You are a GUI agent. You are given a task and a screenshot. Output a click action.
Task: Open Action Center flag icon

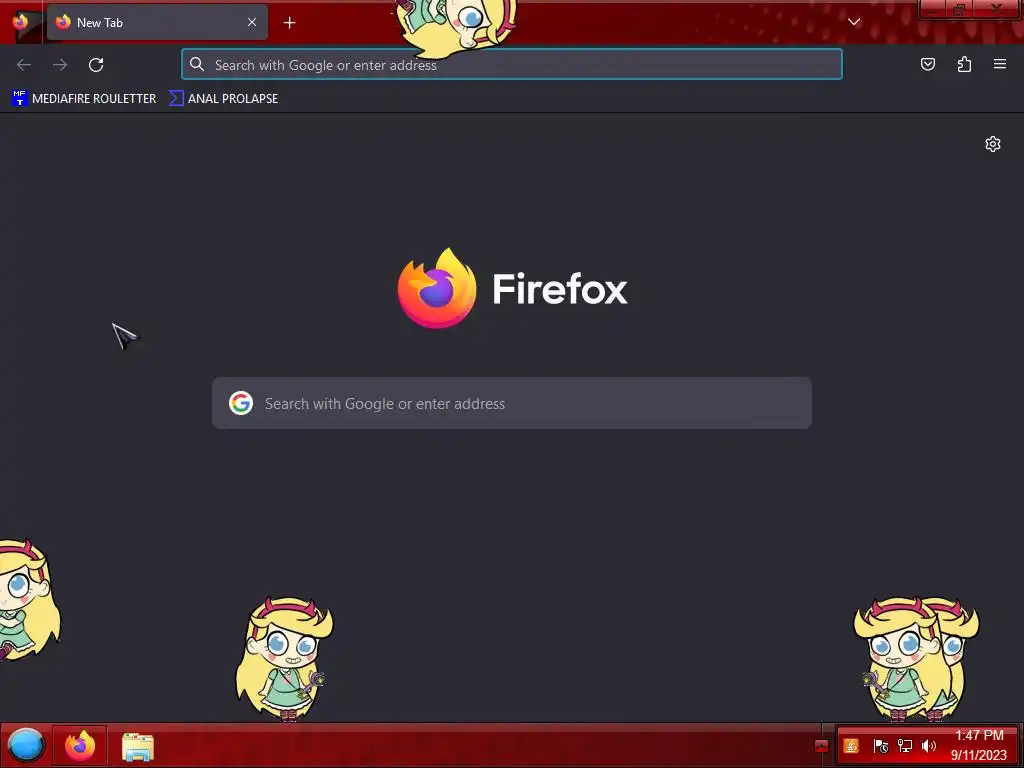click(x=880, y=746)
